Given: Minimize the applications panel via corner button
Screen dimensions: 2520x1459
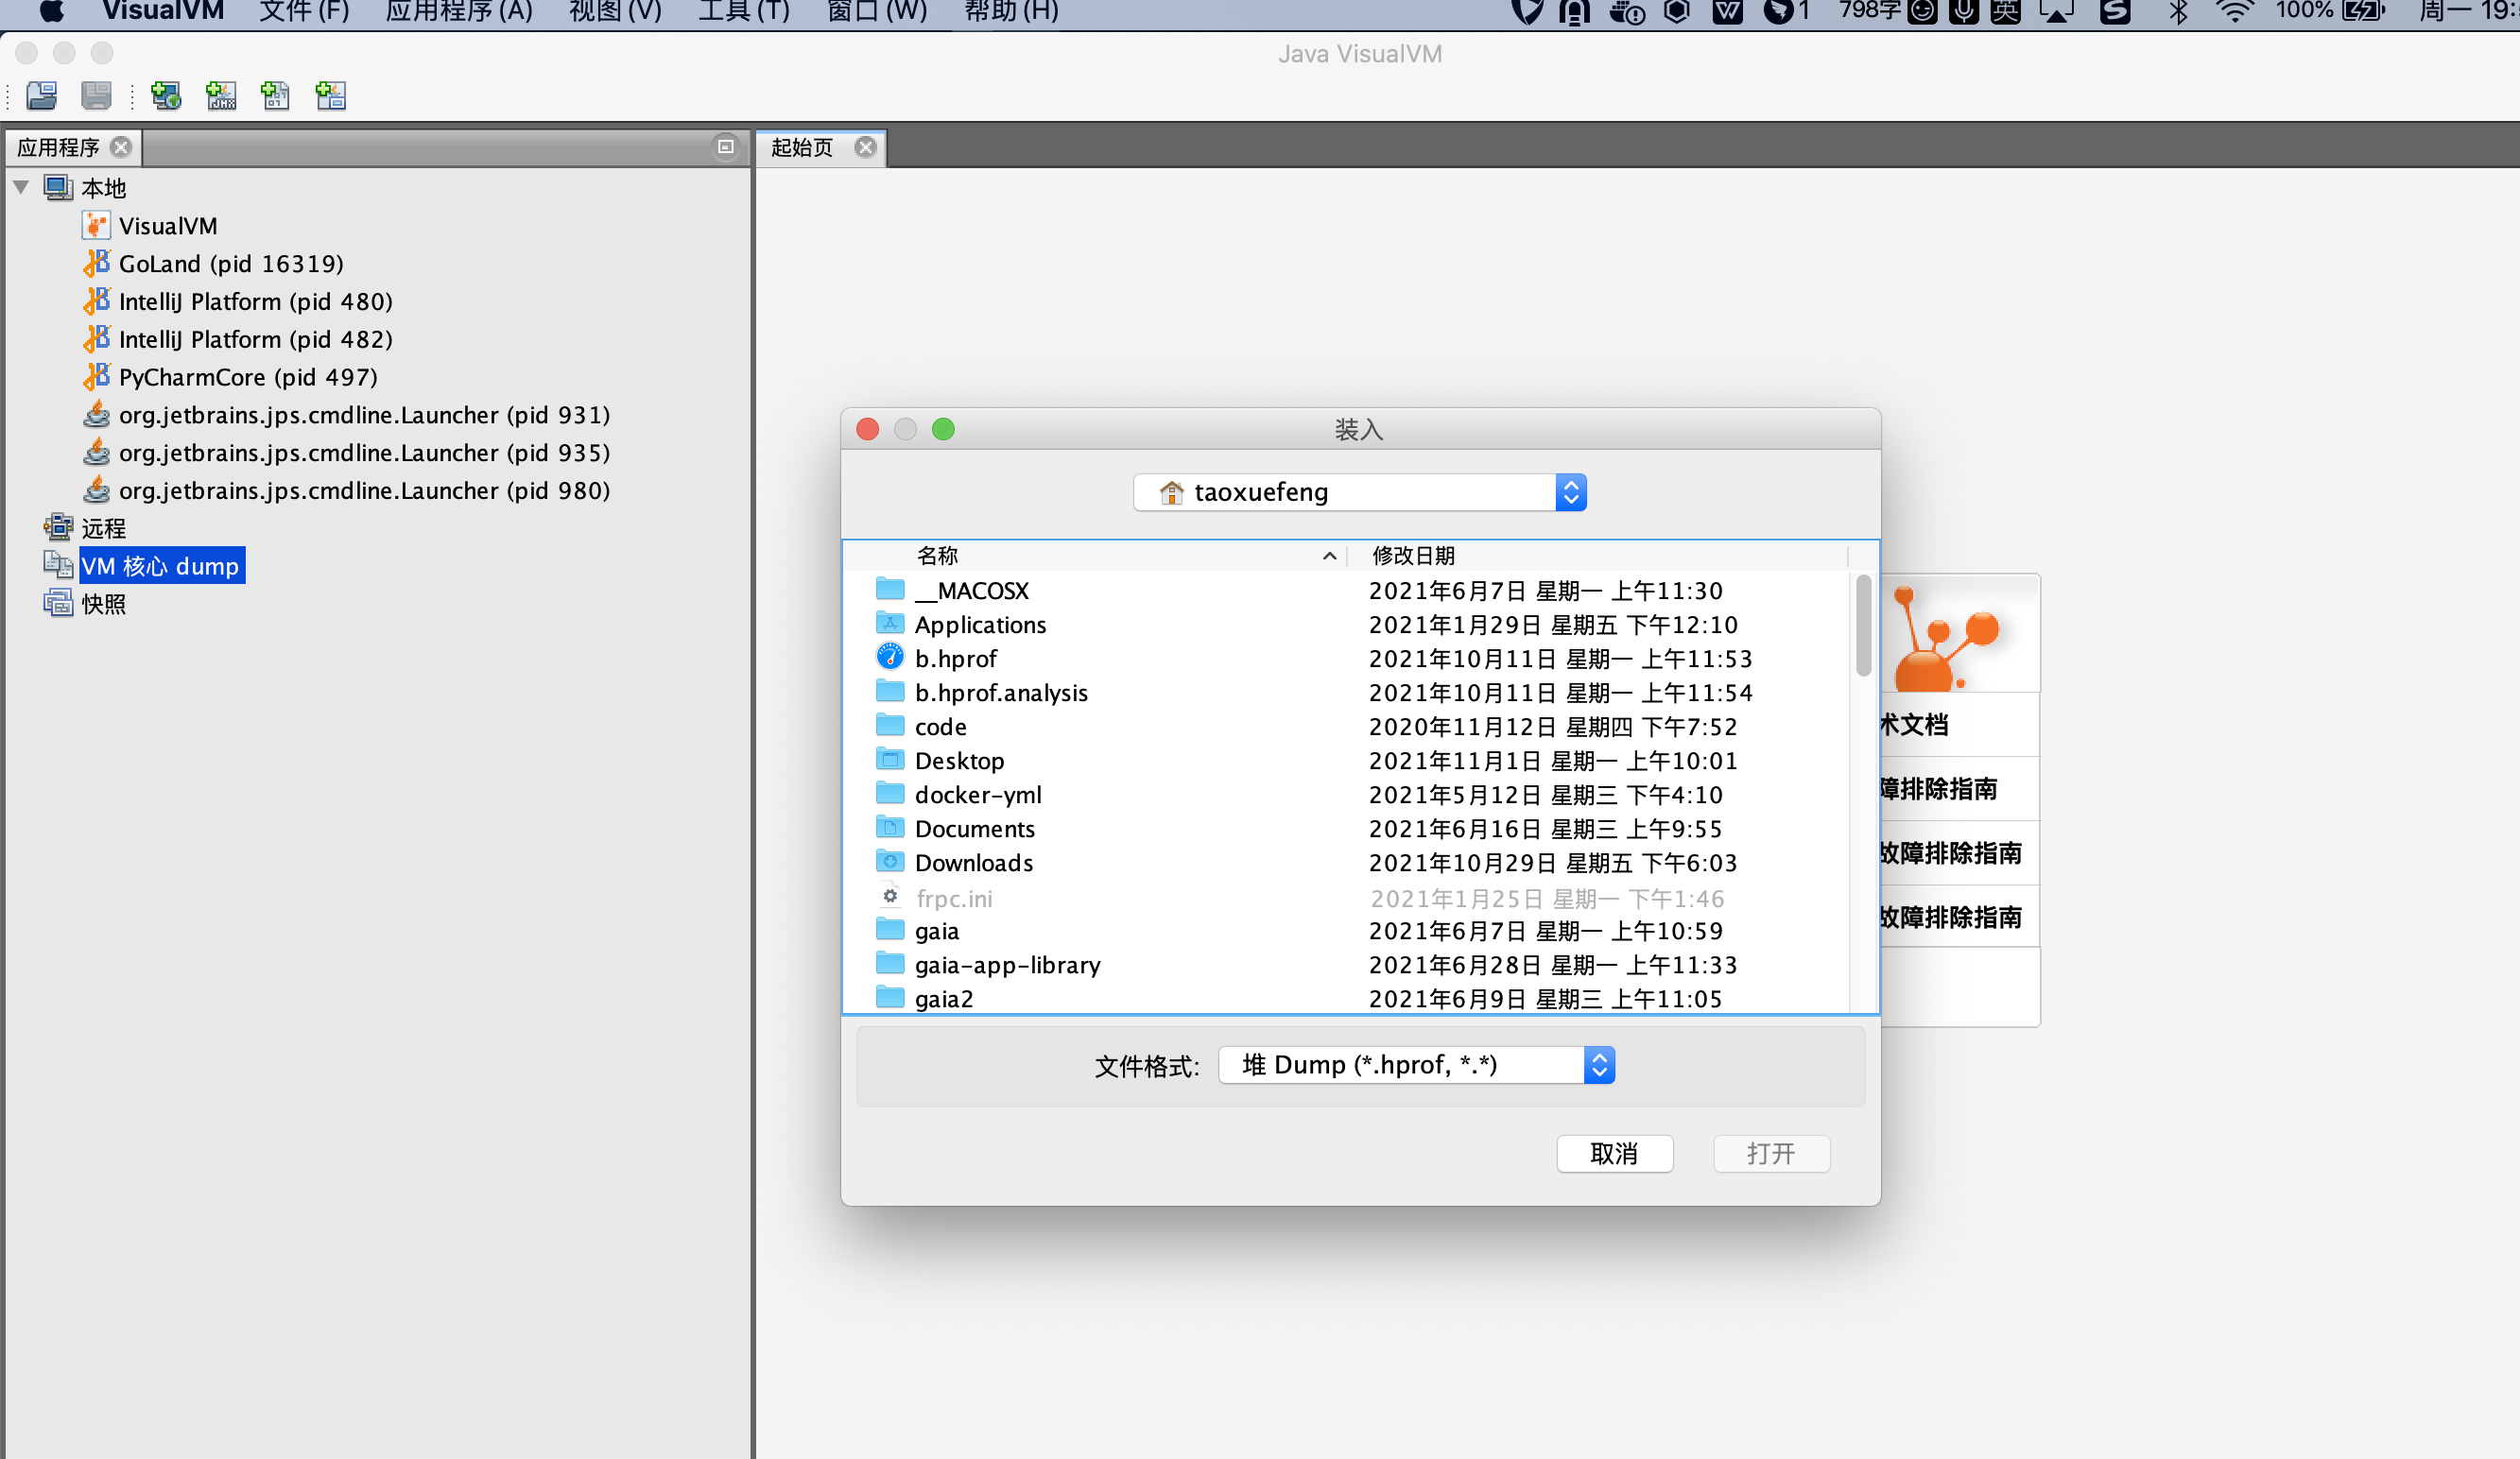Looking at the screenshot, I should [726, 147].
